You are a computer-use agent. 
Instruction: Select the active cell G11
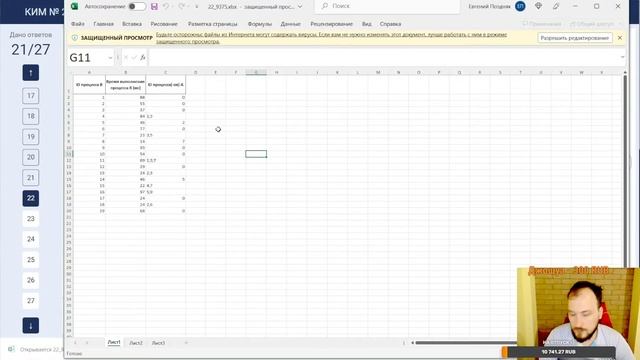tap(256, 154)
